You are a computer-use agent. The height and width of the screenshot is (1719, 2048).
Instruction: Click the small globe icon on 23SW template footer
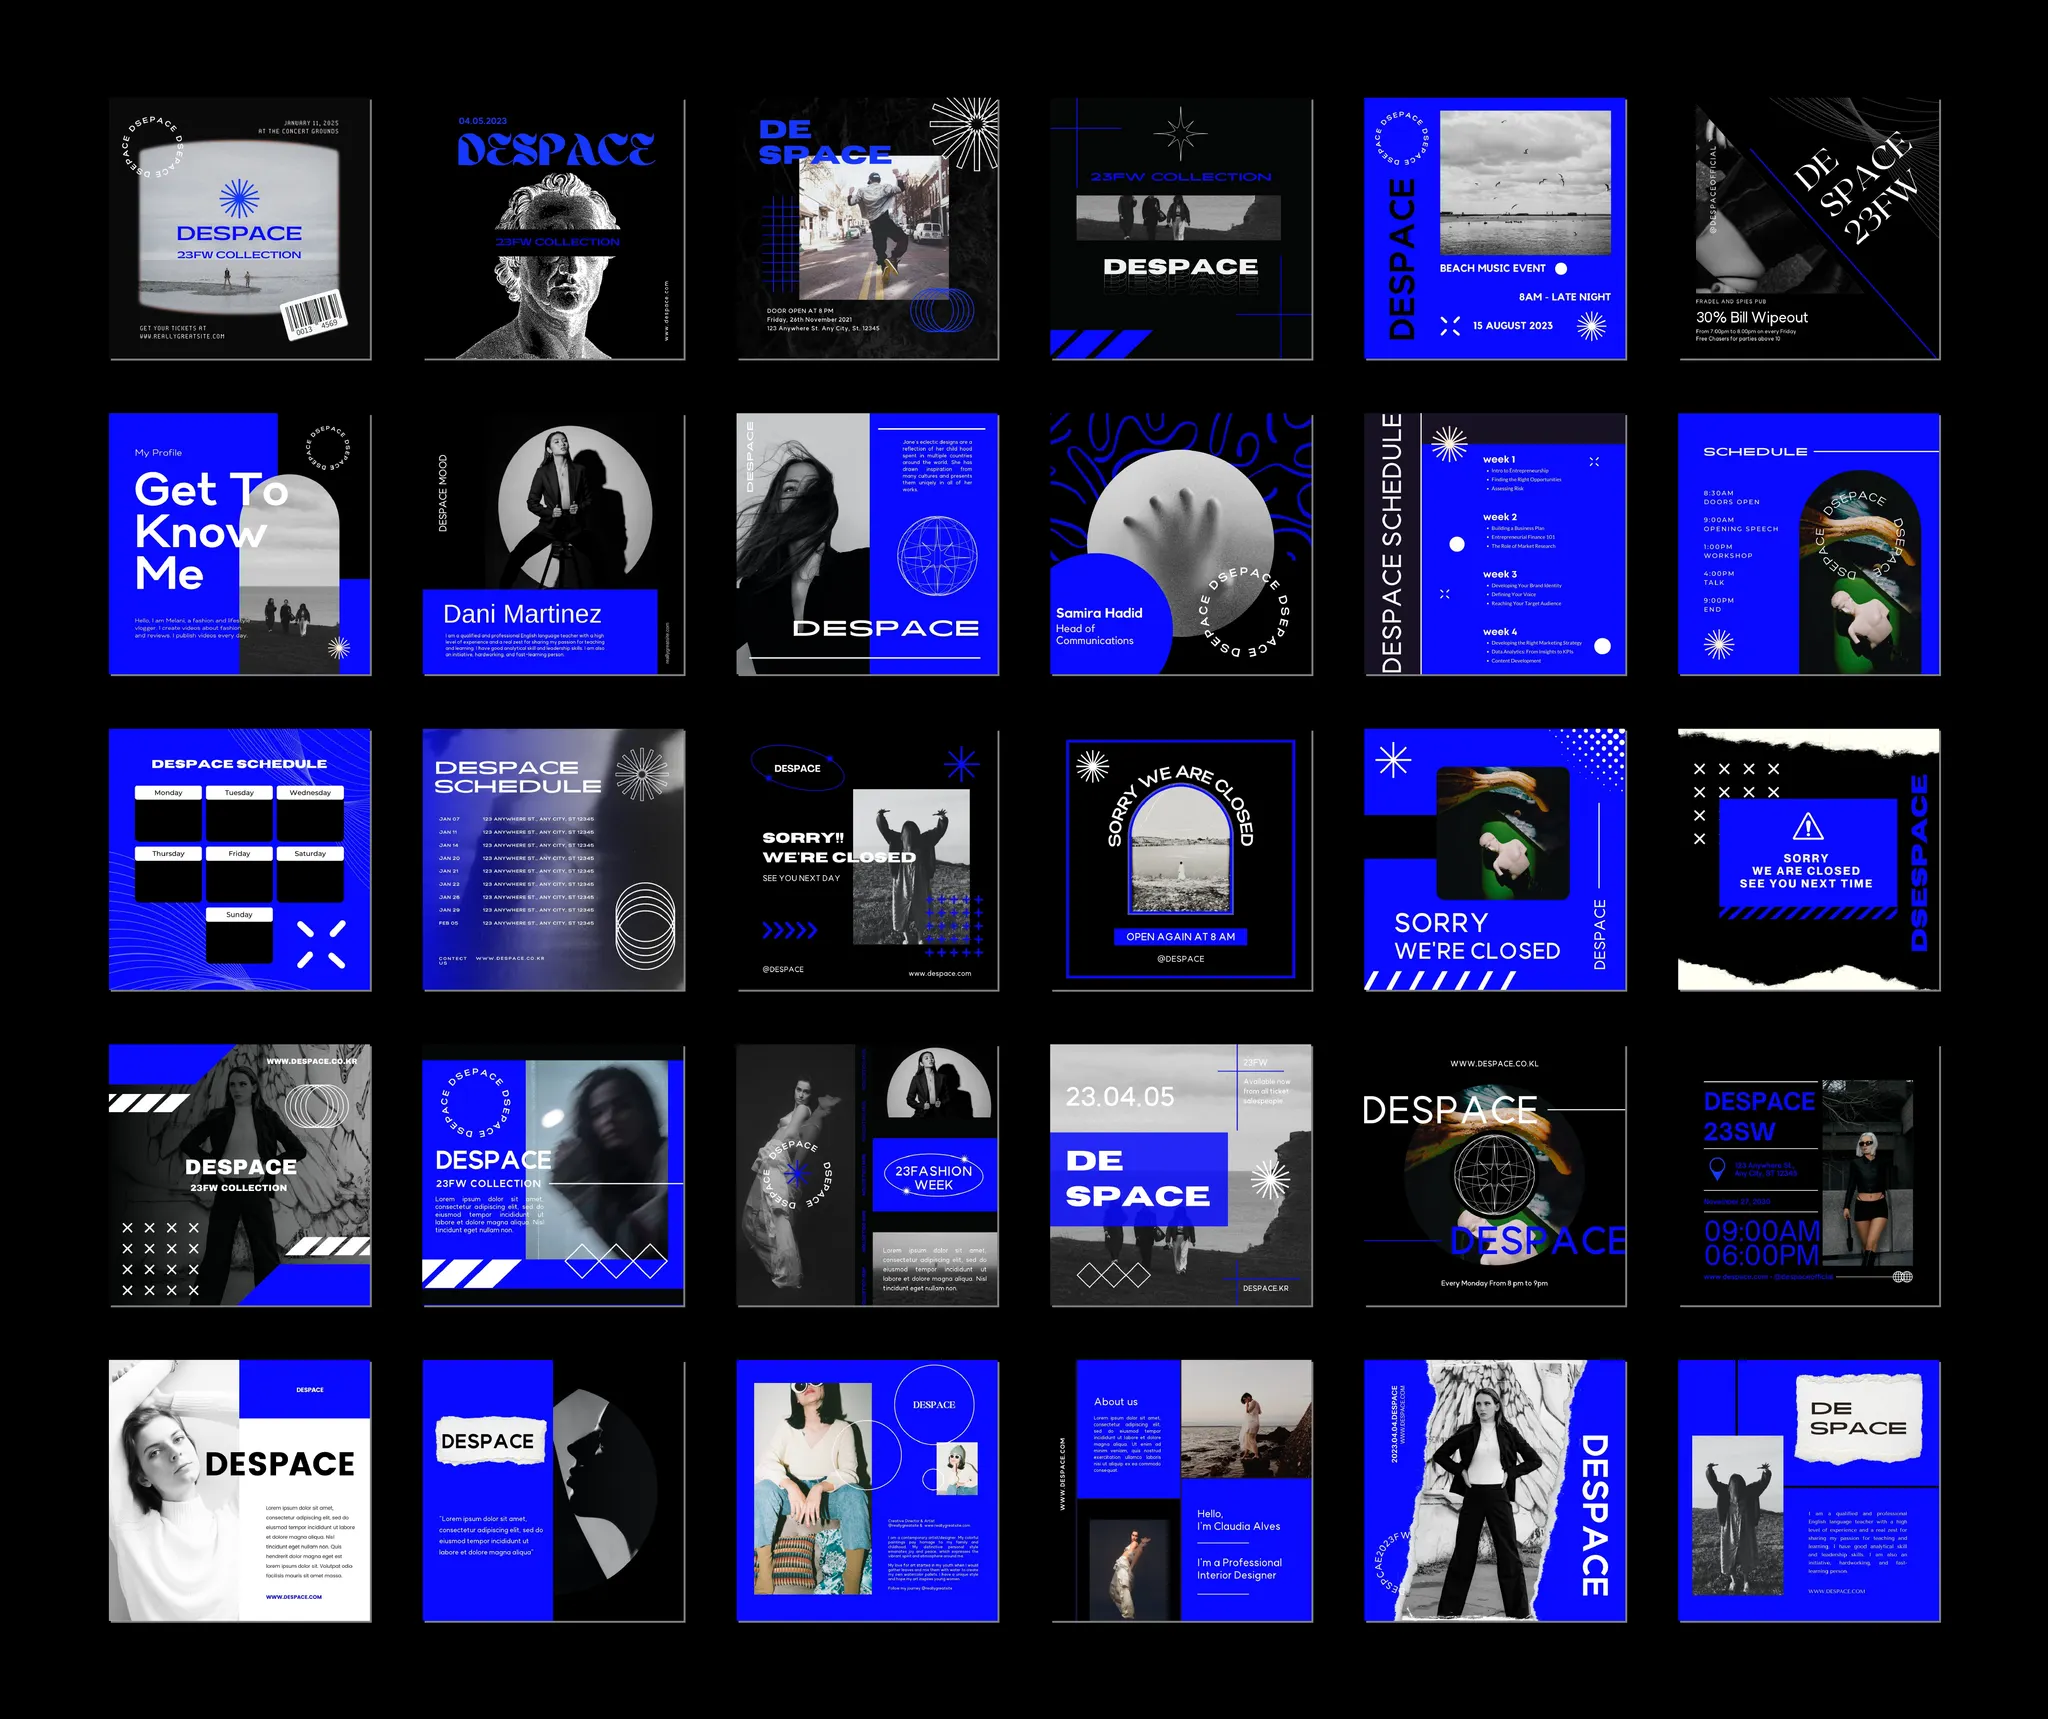pyautogui.click(x=1902, y=1276)
